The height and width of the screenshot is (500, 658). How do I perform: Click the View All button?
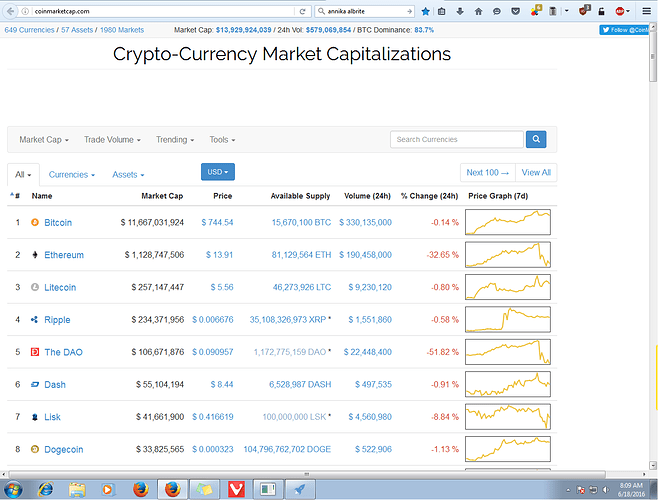click(536, 173)
